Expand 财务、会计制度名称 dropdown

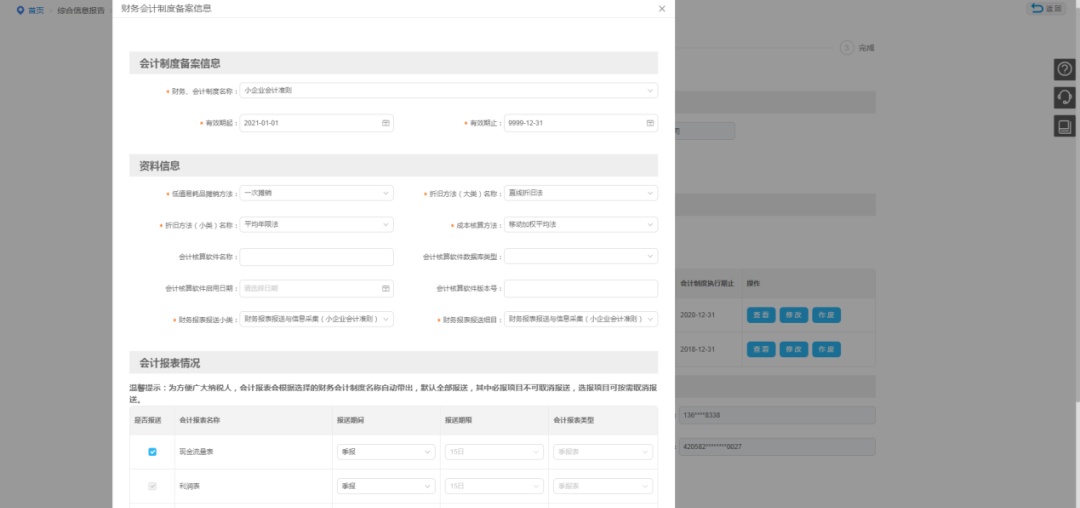pos(649,90)
